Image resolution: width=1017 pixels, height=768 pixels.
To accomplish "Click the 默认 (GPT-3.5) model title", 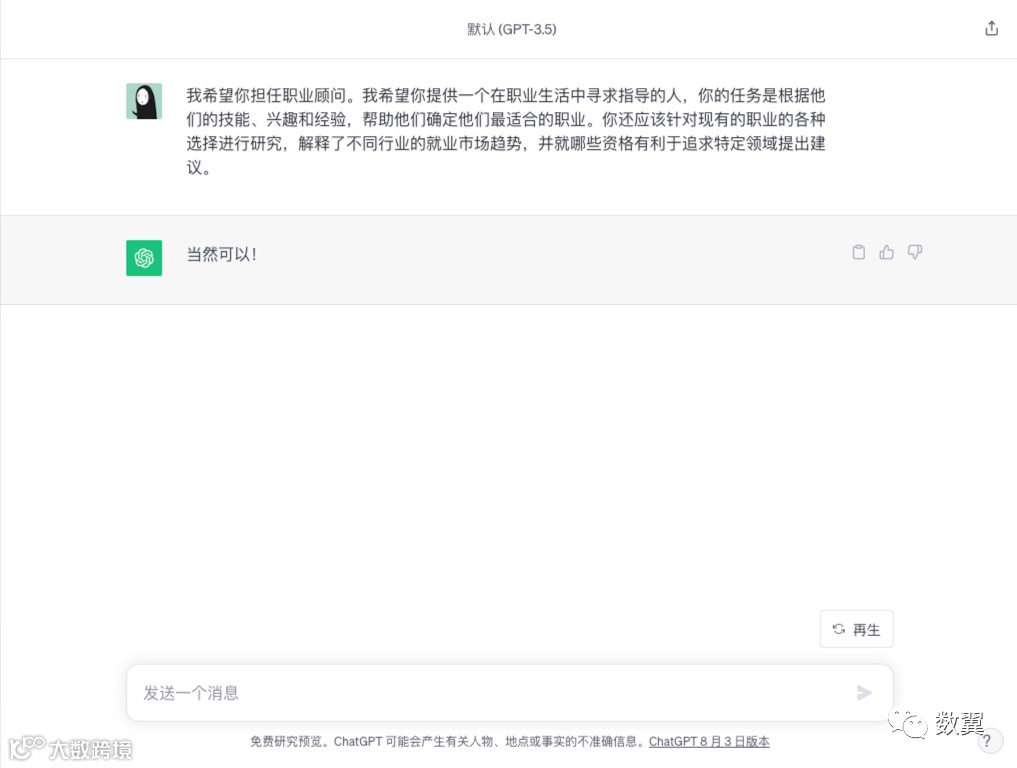I will tap(512, 29).
